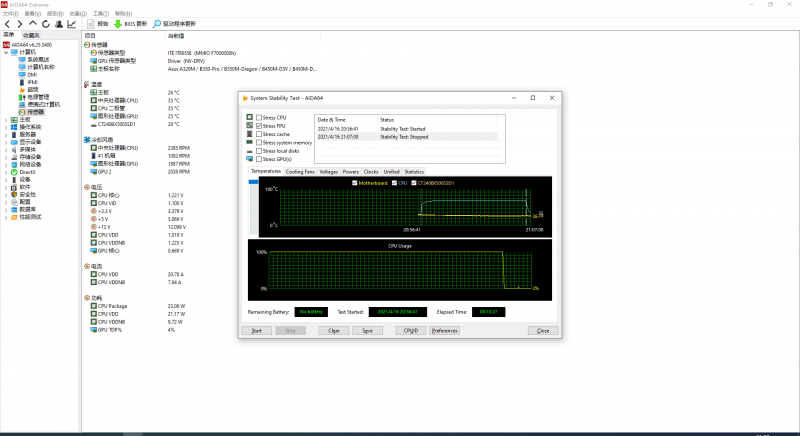
Task: Collapse the 计算机 tree node
Action: [6, 53]
